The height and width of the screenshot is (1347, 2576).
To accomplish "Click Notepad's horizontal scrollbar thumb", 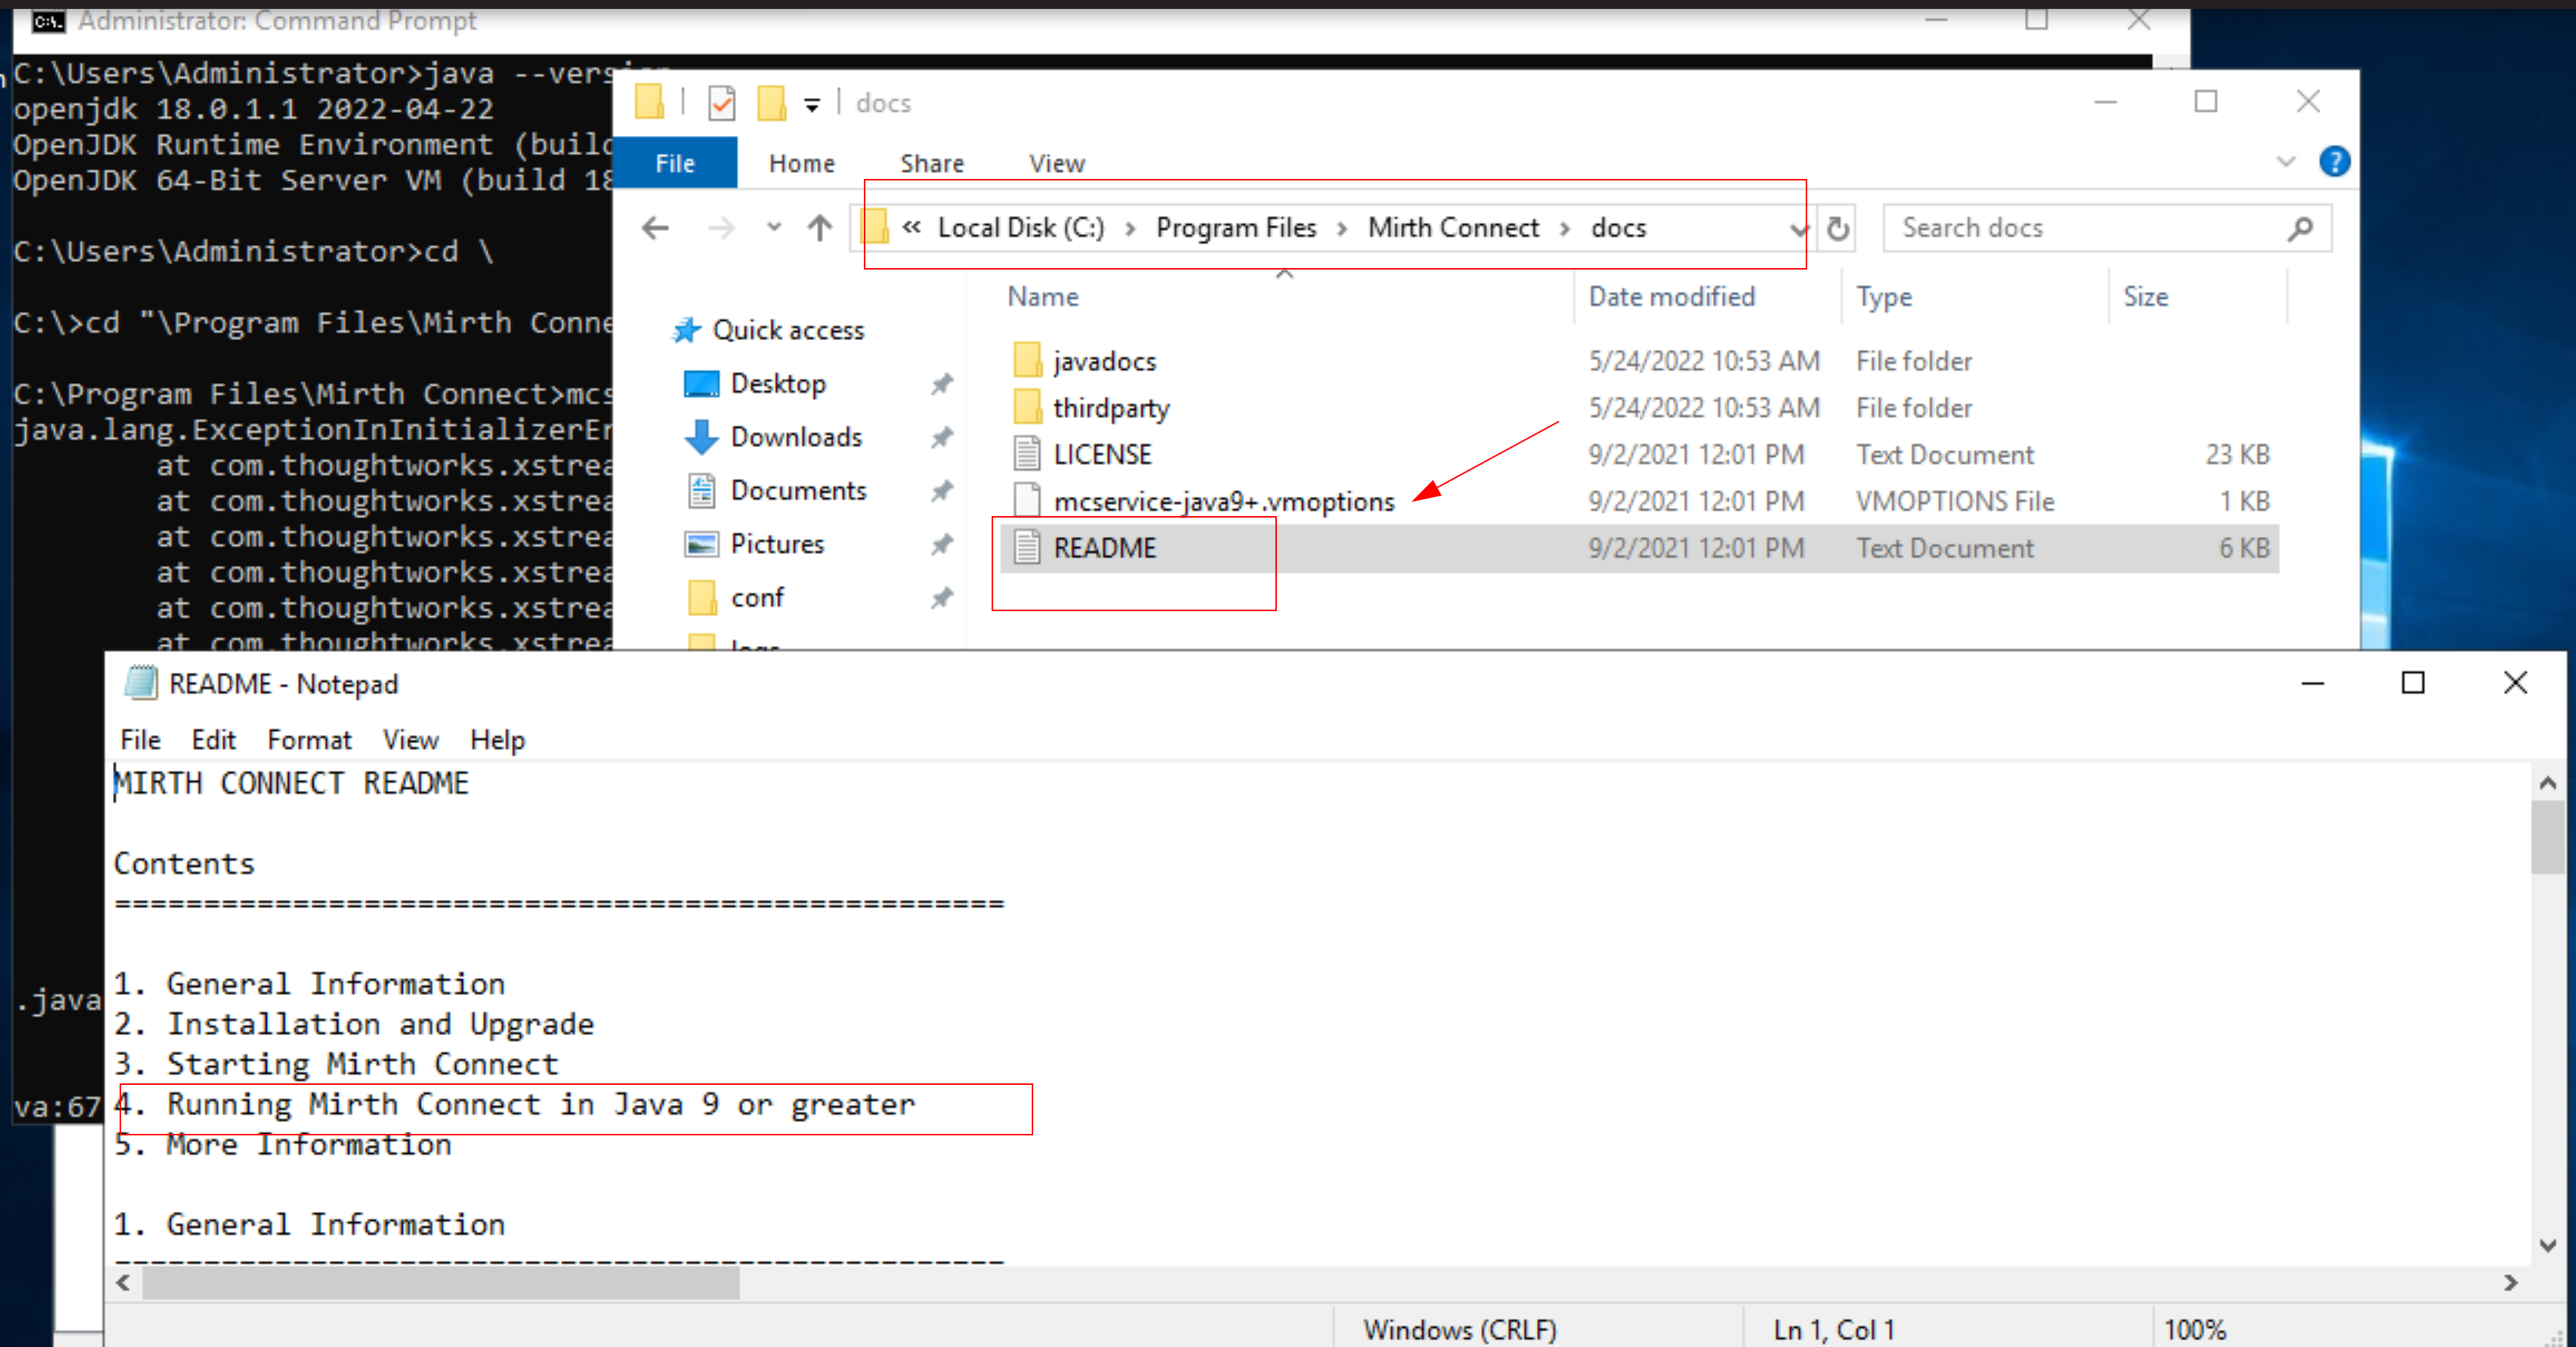I will (440, 1283).
